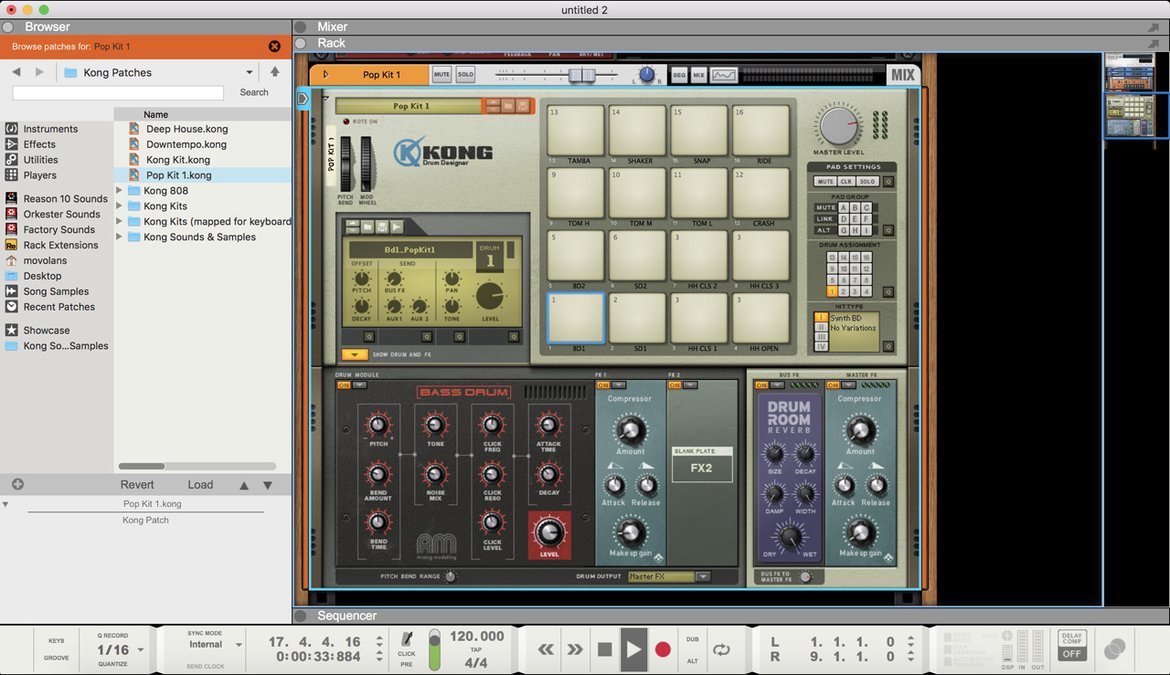Select previous patch arrow in Browser
This screenshot has height=675, width=1170.
244,485
